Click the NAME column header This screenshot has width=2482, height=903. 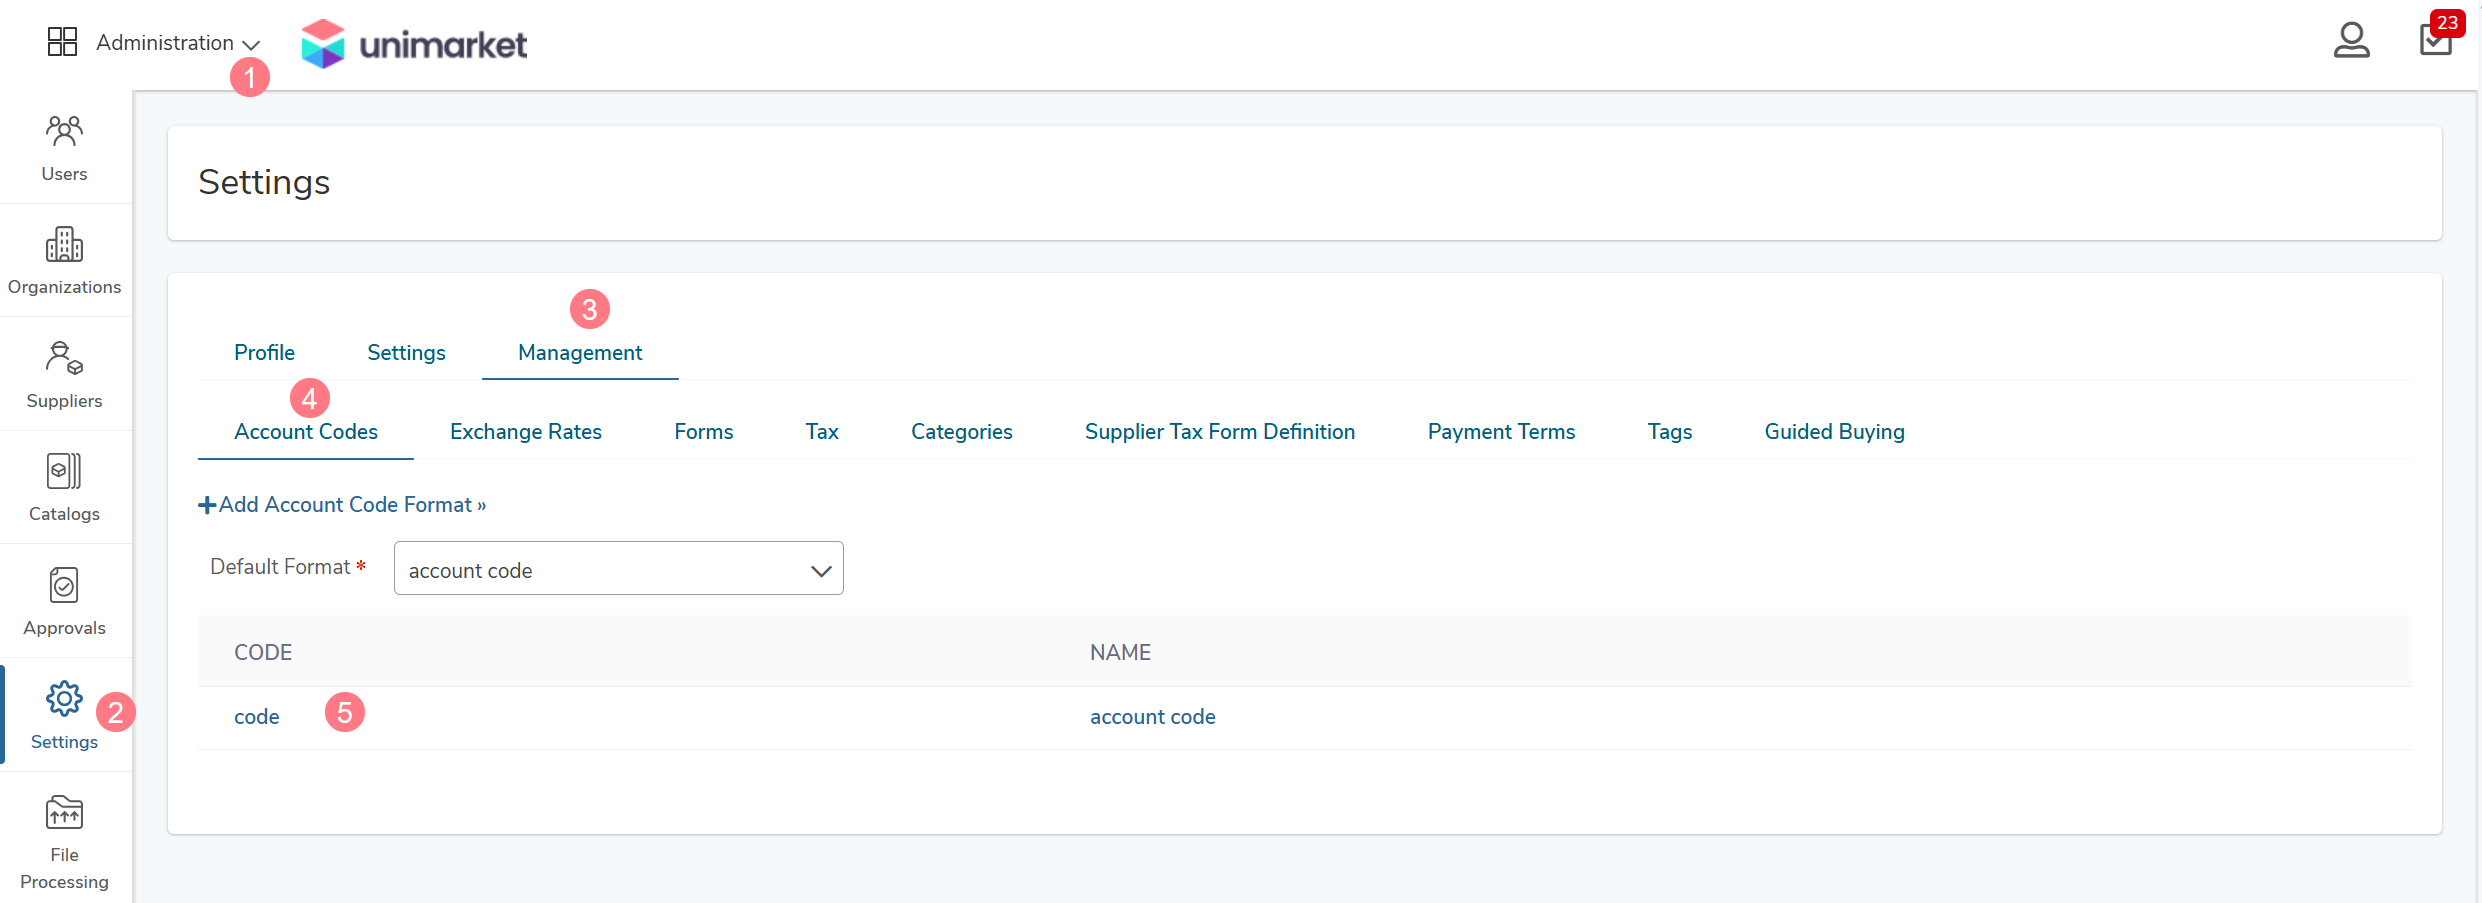click(x=1120, y=652)
